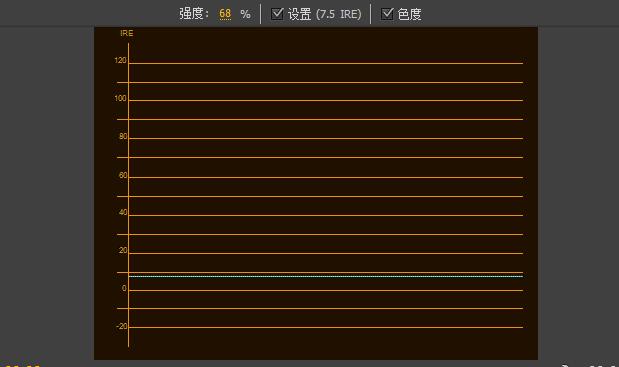Image resolution: width=619 pixels, height=367 pixels.
Task: Click the 100 IRE scale label
Action: pyautogui.click(x=120, y=98)
